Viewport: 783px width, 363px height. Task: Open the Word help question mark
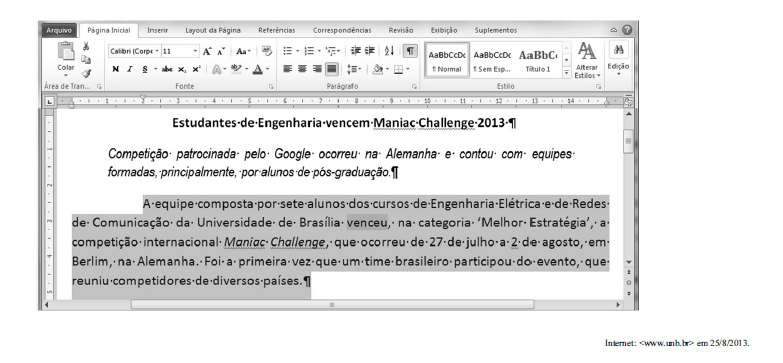coord(627,30)
